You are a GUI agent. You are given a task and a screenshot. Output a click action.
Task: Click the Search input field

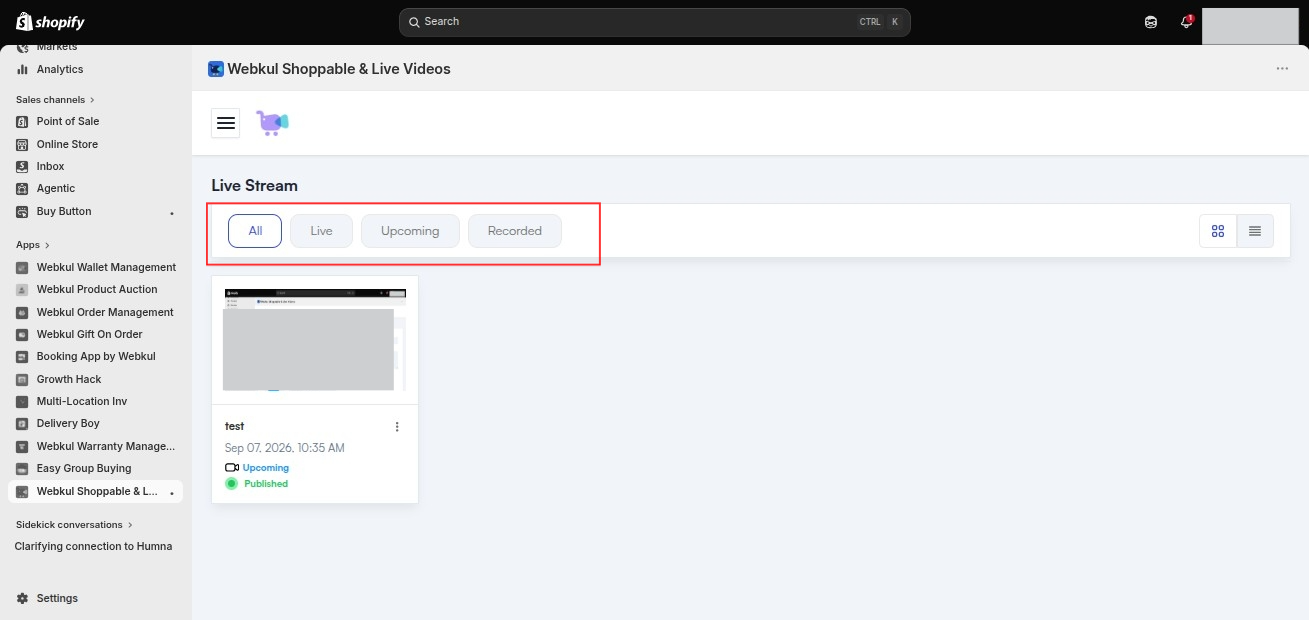click(x=654, y=22)
